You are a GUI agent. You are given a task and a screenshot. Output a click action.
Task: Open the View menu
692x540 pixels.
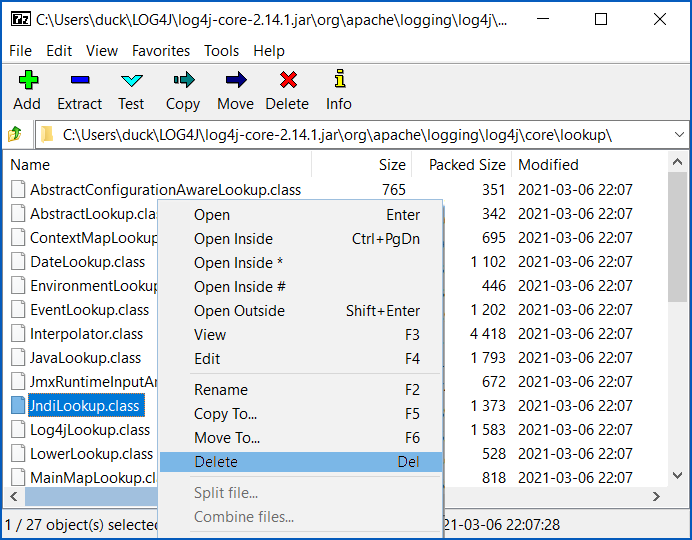pos(102,51)
